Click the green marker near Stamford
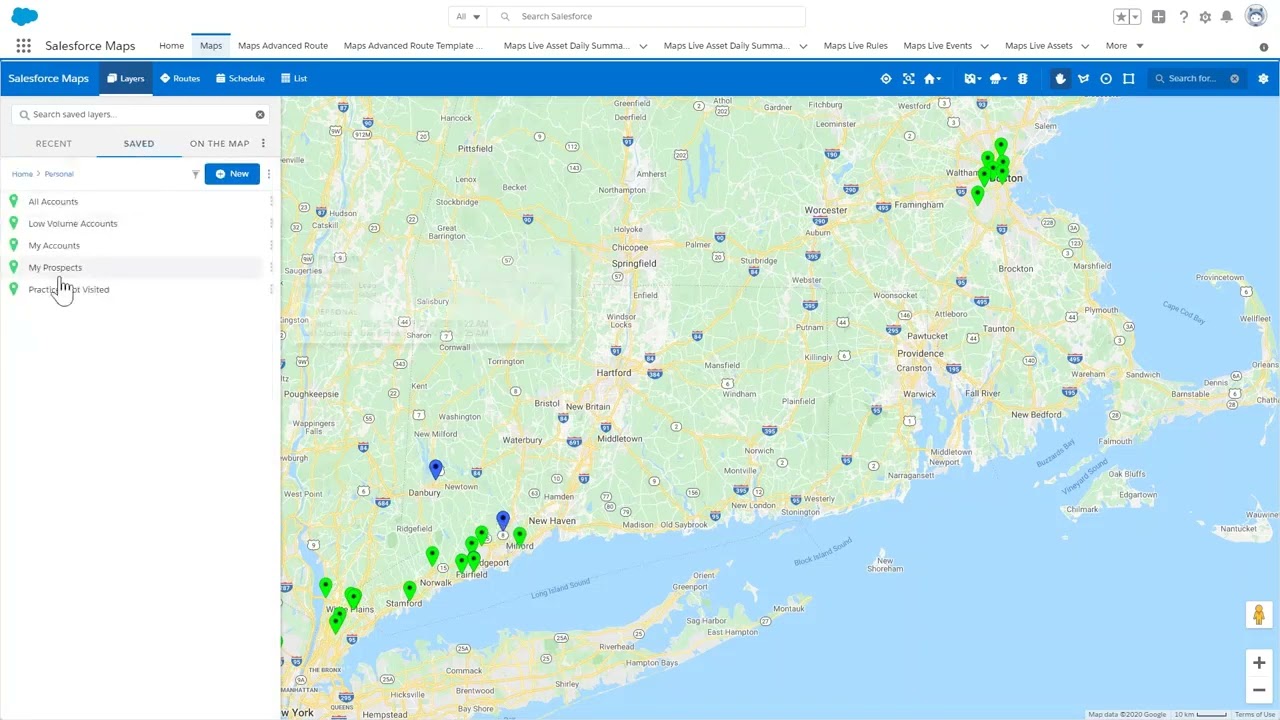Image resolution: width=1280 pixels, height=720 pixels. (409, 590)
